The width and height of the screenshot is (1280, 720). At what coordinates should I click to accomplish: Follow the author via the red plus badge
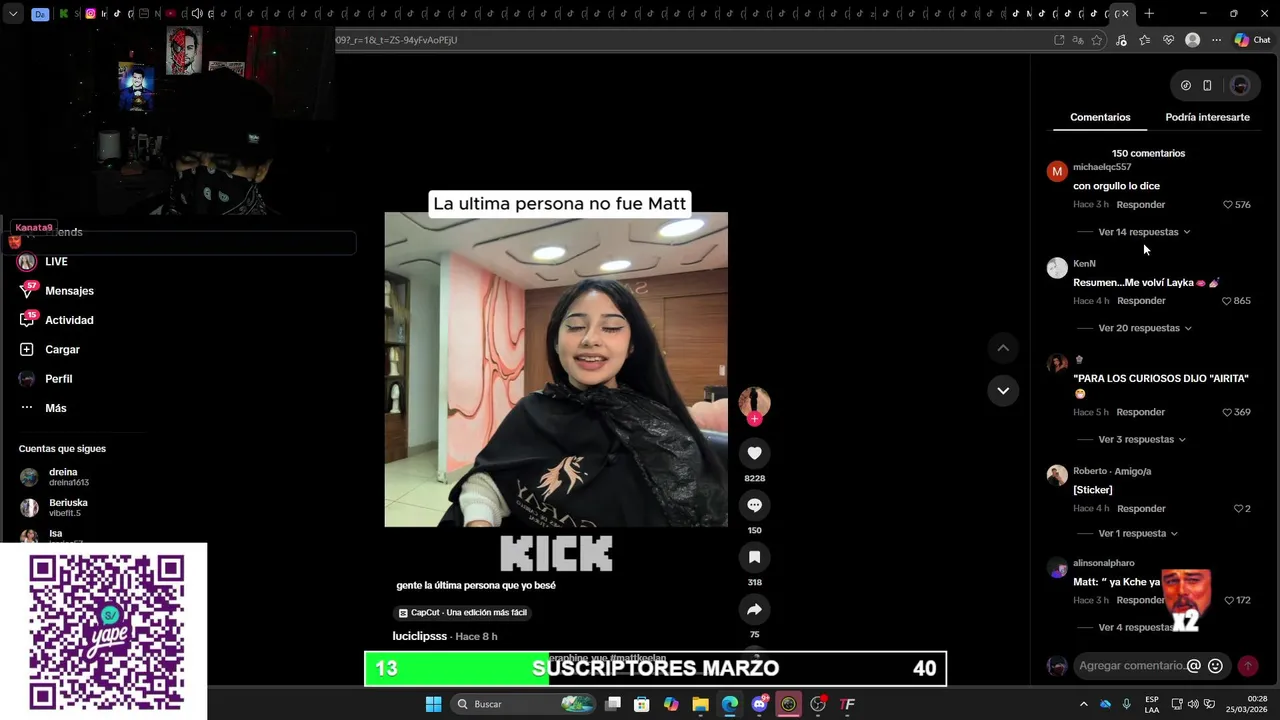coord(754,419)
